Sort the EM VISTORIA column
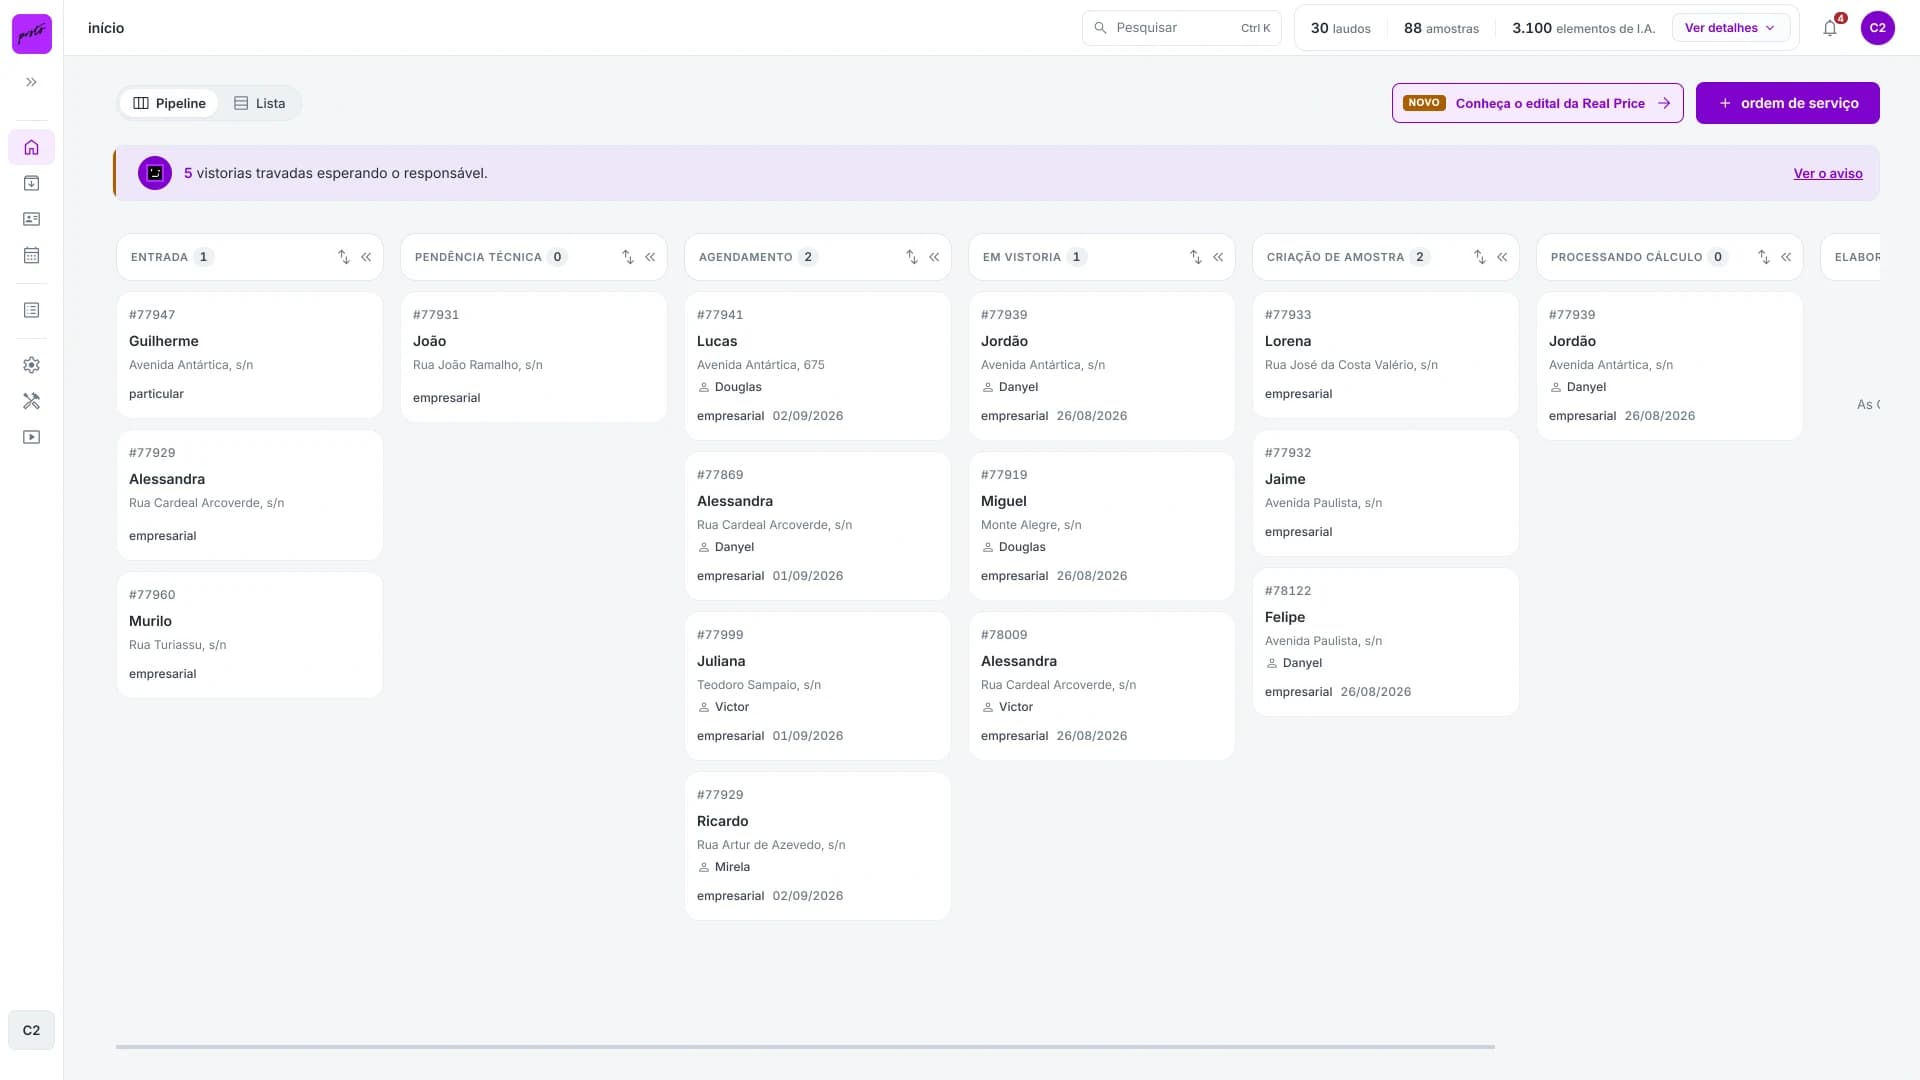 click(x=1195, y=257)
